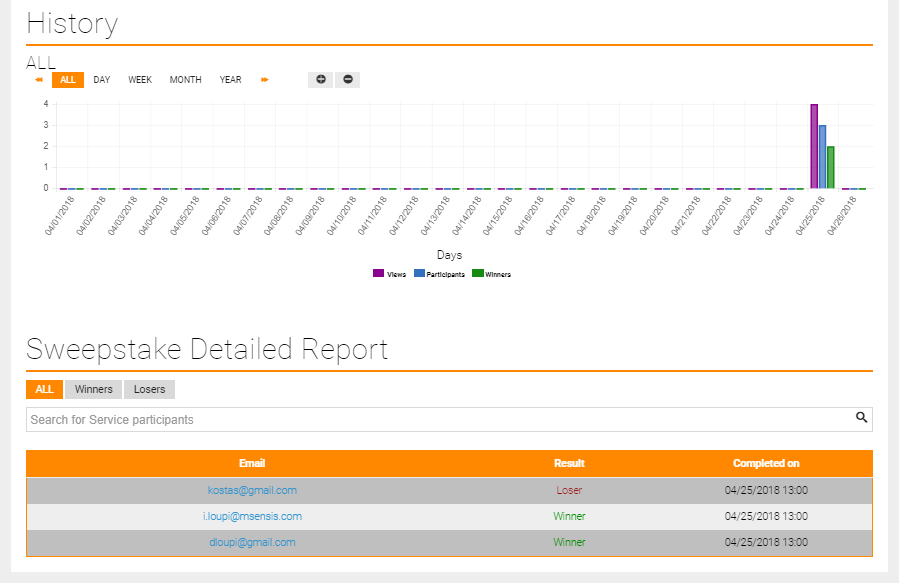Click the green Winners bar for 04/25/2018

pyautogui.click(x=831, y=167)
